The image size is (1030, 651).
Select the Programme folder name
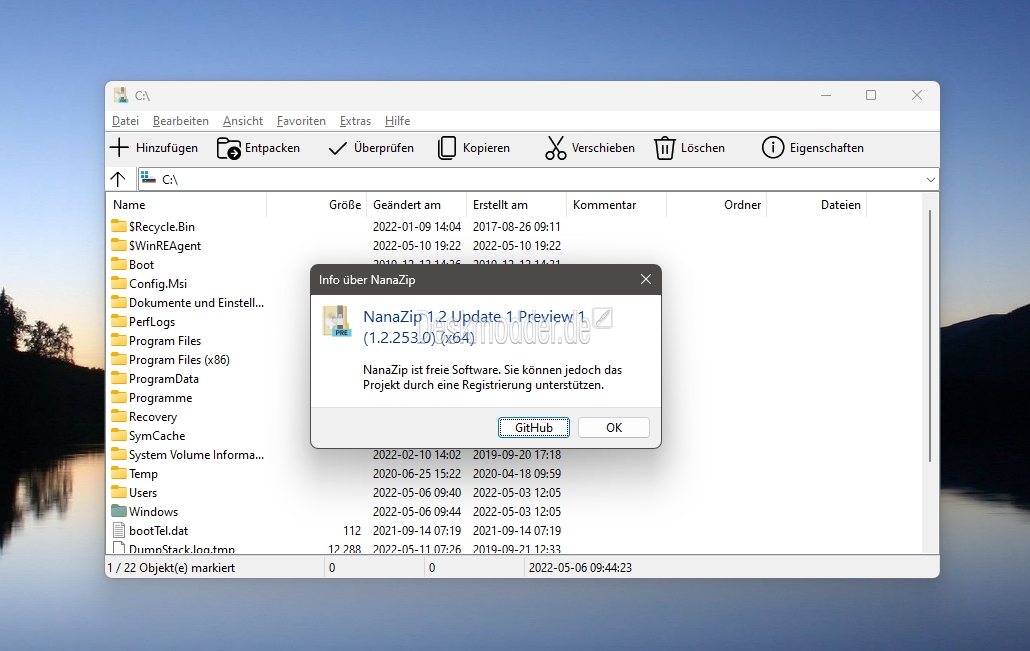click(x=160, y=398)
